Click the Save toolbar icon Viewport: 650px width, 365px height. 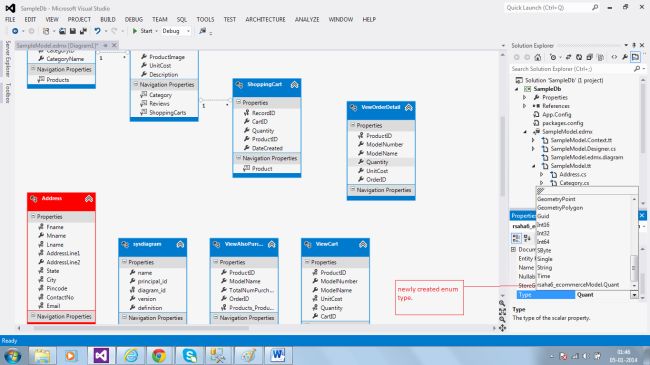73,31
